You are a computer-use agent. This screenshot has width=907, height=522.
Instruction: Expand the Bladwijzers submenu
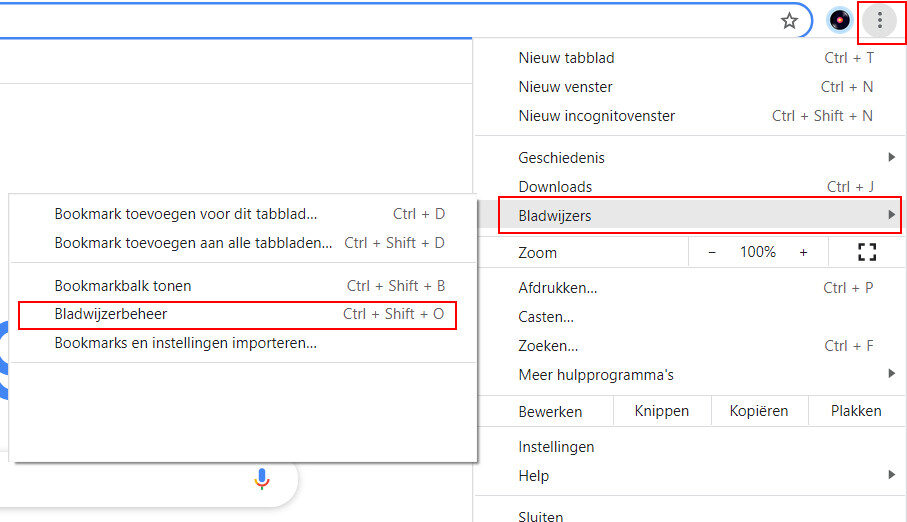point(554,215)
